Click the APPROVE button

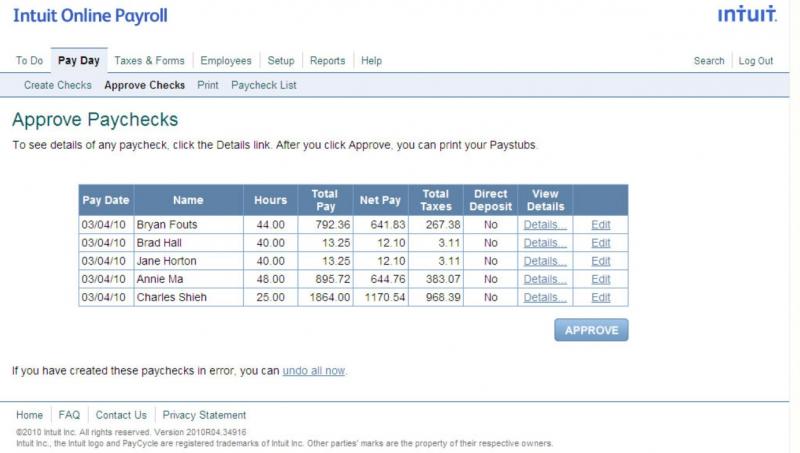click(591, 330)
